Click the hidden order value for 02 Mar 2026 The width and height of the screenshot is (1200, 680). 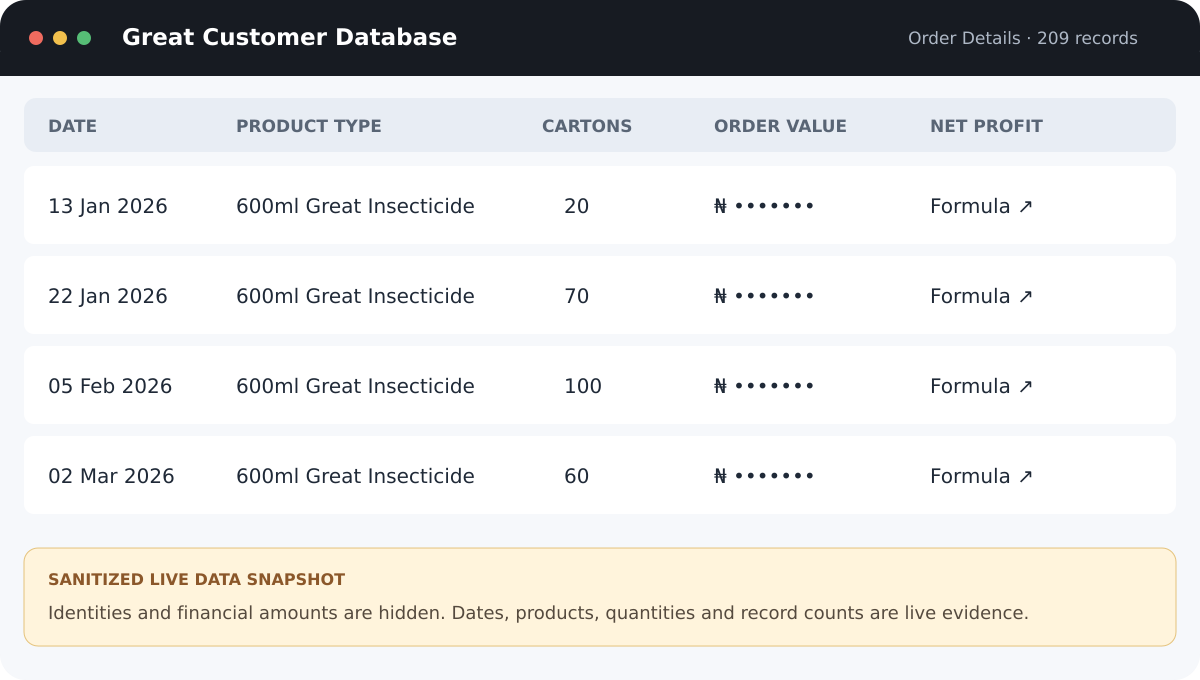pyautogui.click(x=764, y=476)
